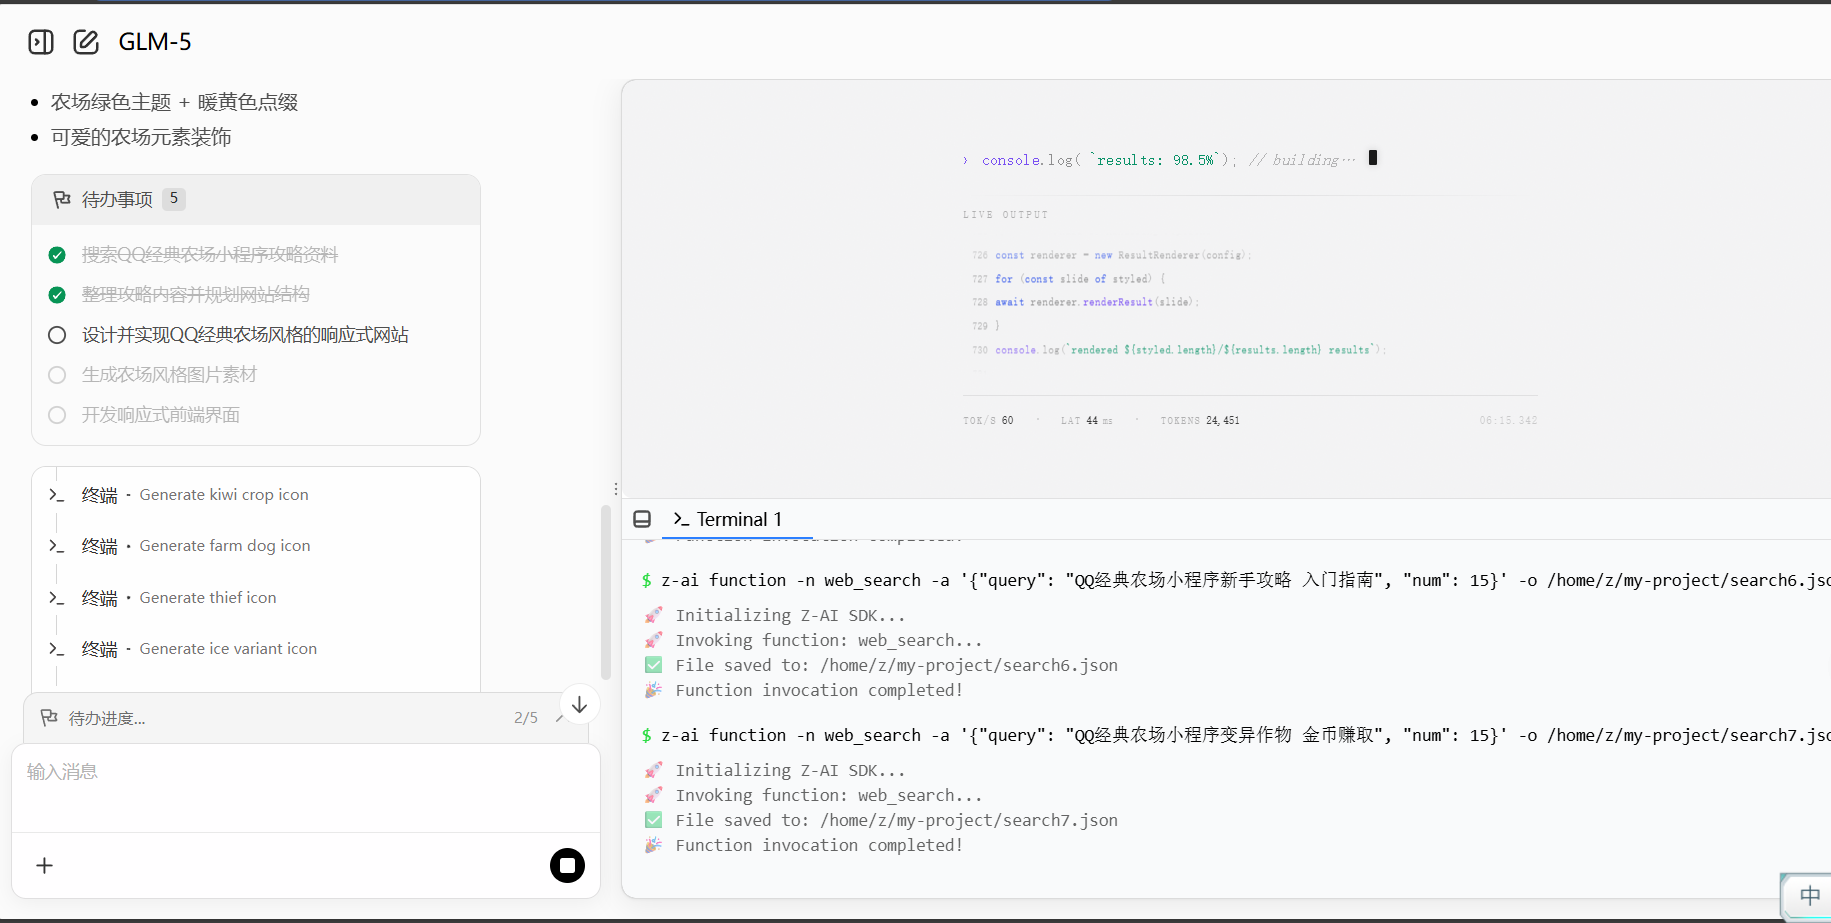
Task: Click the 待办事项 flag icon
Action: point(62,199)
